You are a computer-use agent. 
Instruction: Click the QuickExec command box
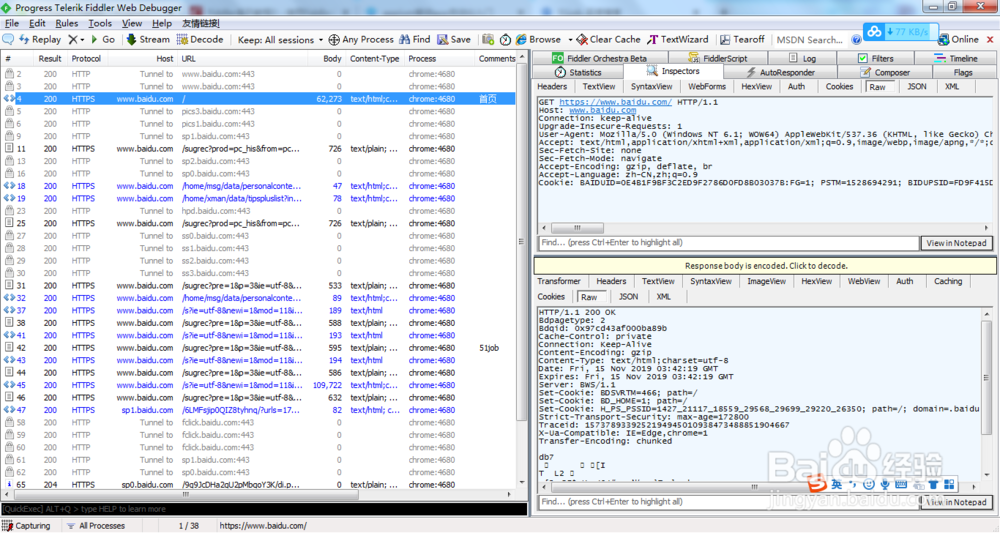pyautogui.click(x=264, y=509)
